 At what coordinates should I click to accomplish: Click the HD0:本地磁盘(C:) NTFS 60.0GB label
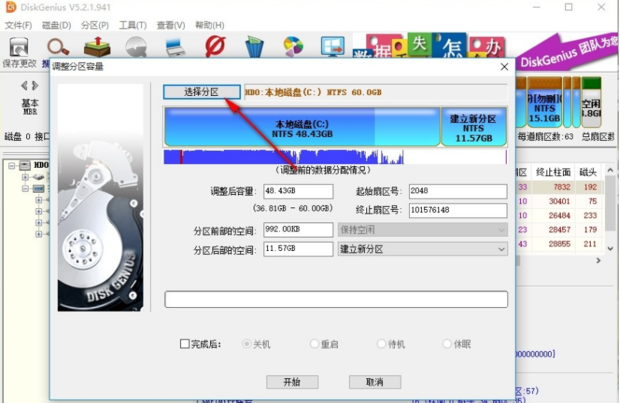[313, 92]
